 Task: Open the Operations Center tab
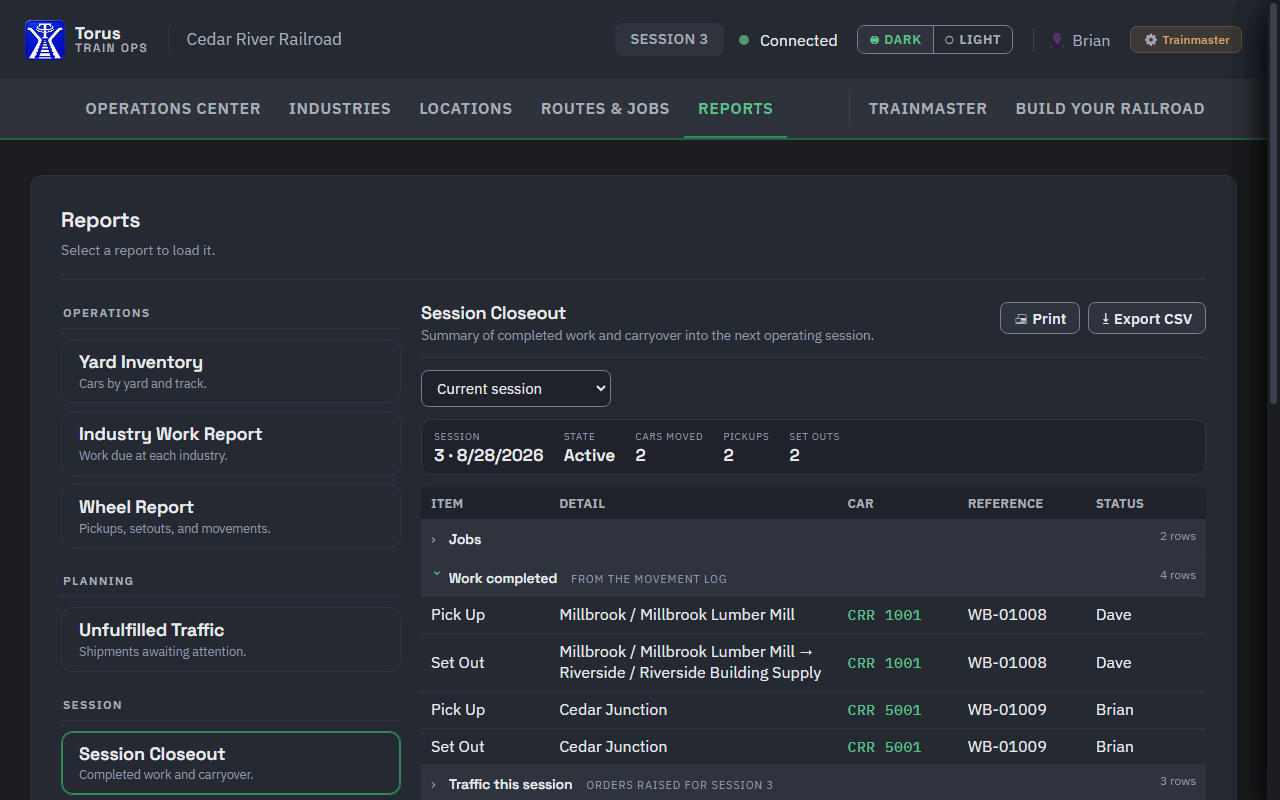tap(173, 108)
